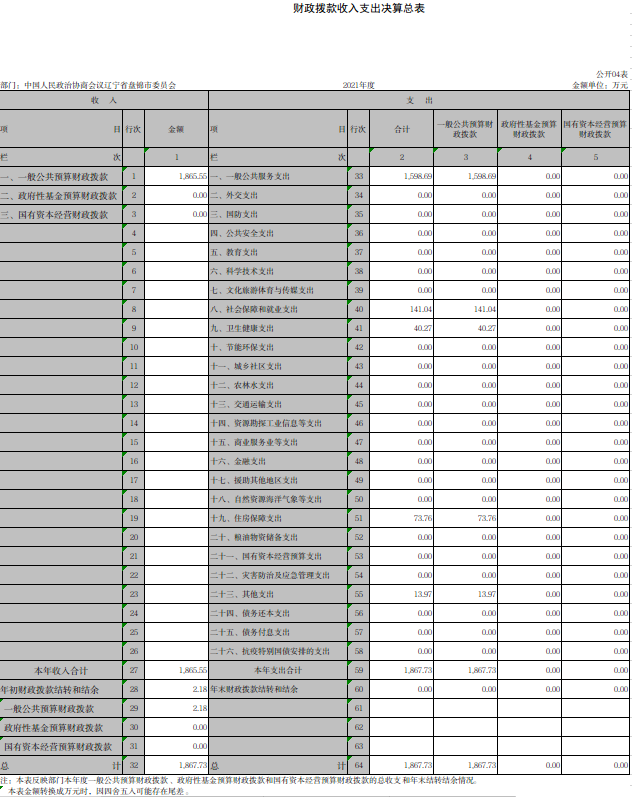Click income row 二、政府性基金预算财政拨款
632x797 pixels.
pos(59,196)
